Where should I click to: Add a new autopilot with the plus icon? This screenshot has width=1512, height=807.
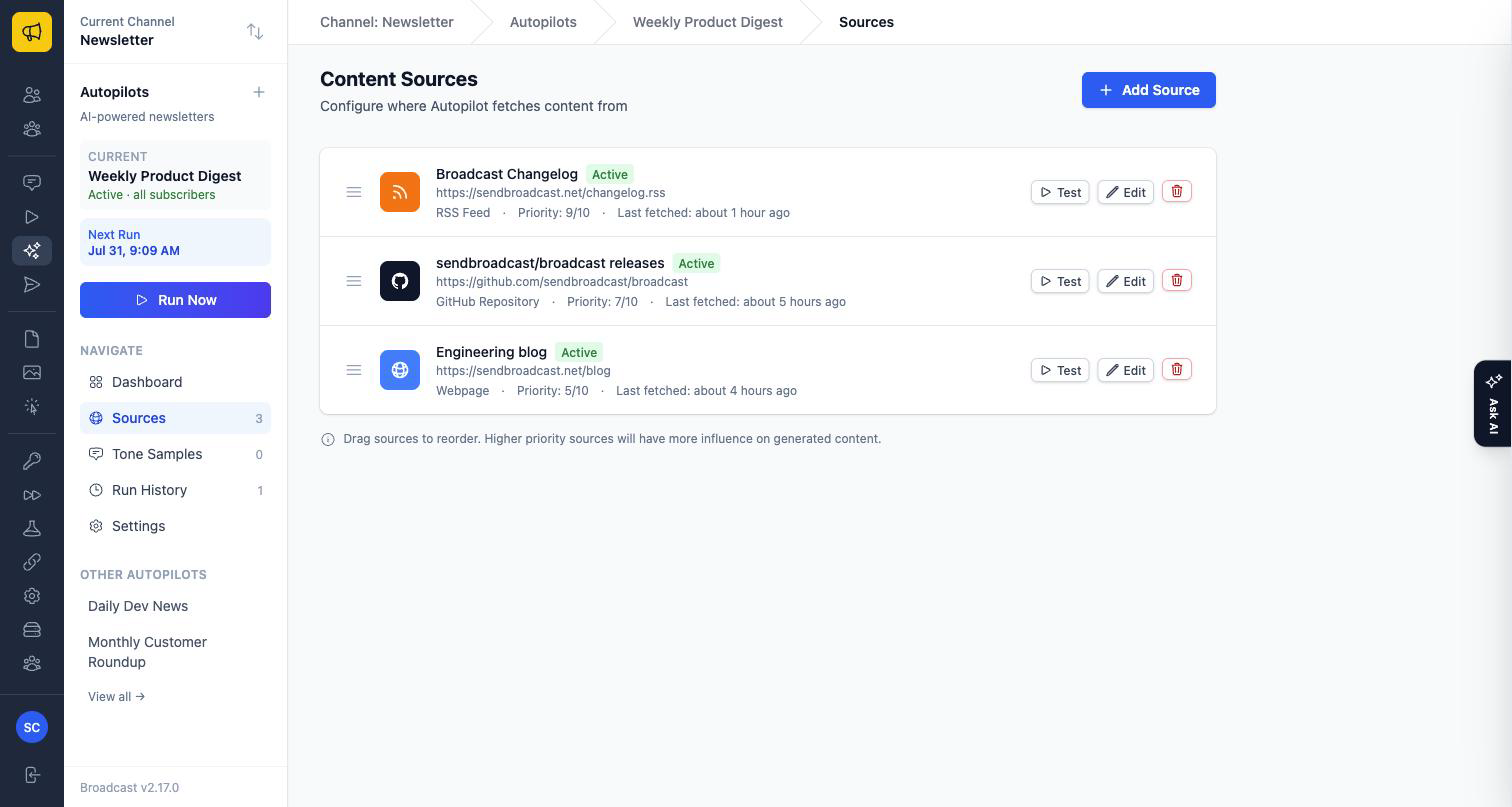coord(259,92)
